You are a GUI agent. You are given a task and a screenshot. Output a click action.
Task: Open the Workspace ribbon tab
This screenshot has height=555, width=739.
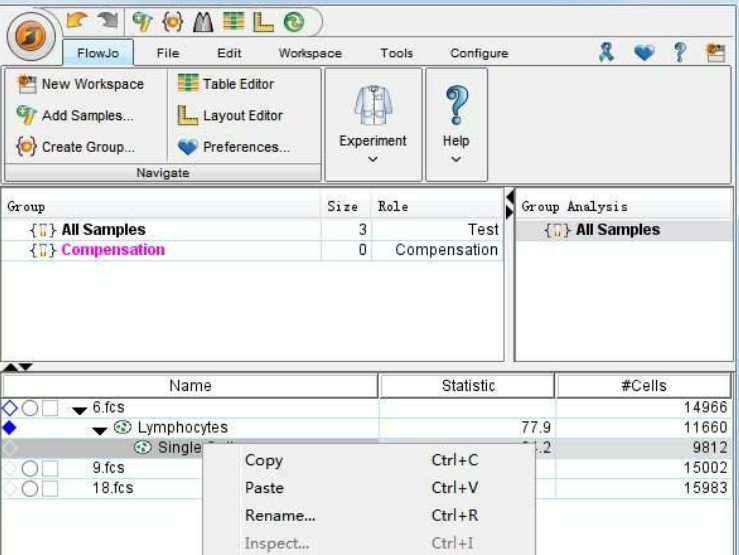[310, 53]
